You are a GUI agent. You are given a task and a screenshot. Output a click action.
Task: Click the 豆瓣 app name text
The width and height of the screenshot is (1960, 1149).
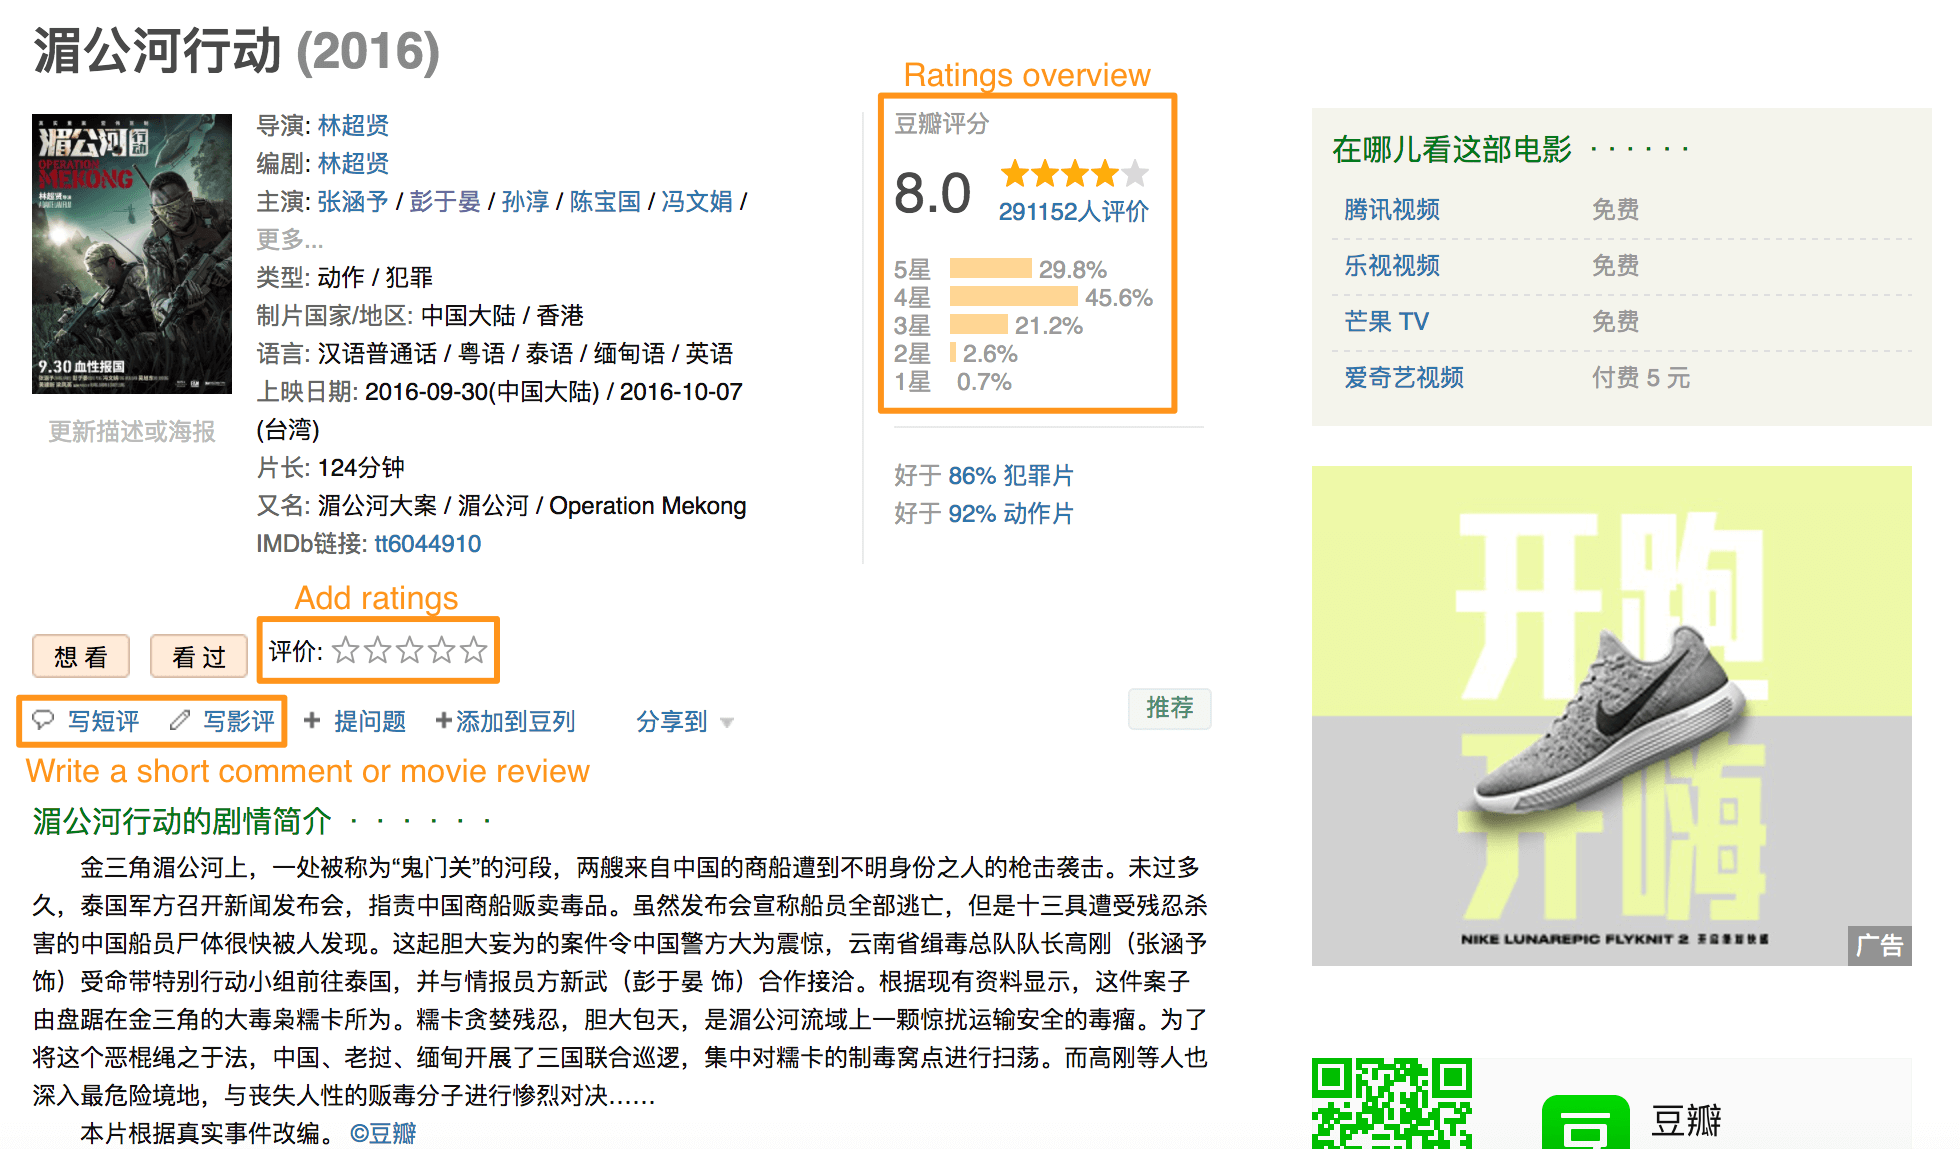1686,1120
